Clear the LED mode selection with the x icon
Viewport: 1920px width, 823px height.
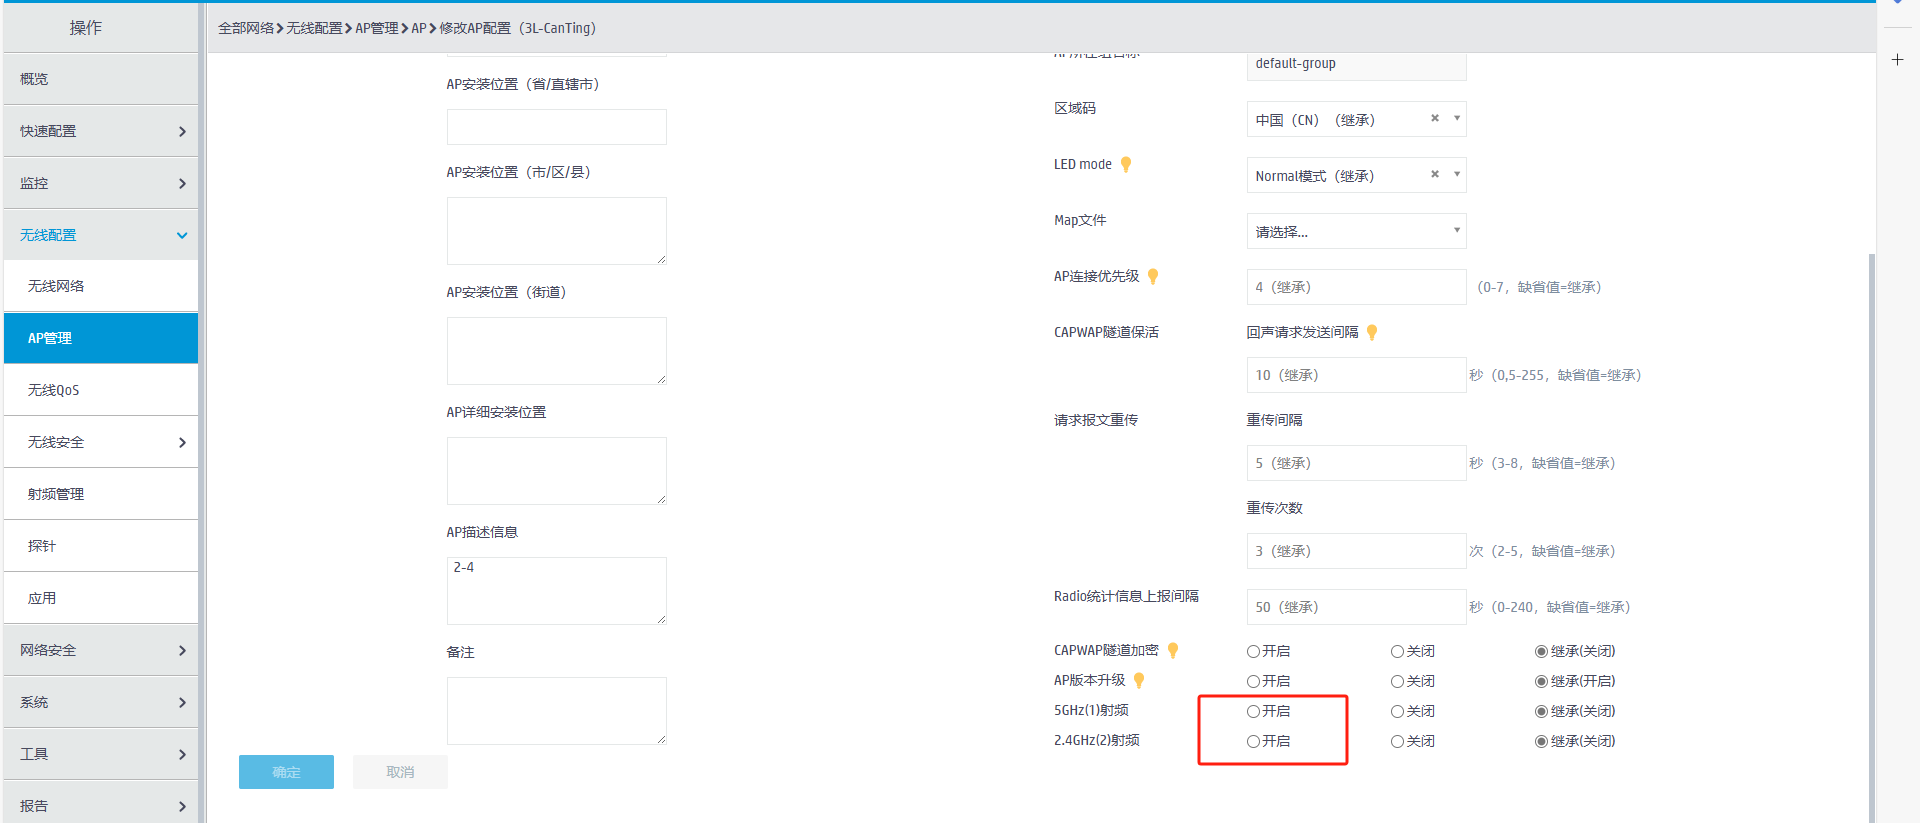(x=1435, y=174)
